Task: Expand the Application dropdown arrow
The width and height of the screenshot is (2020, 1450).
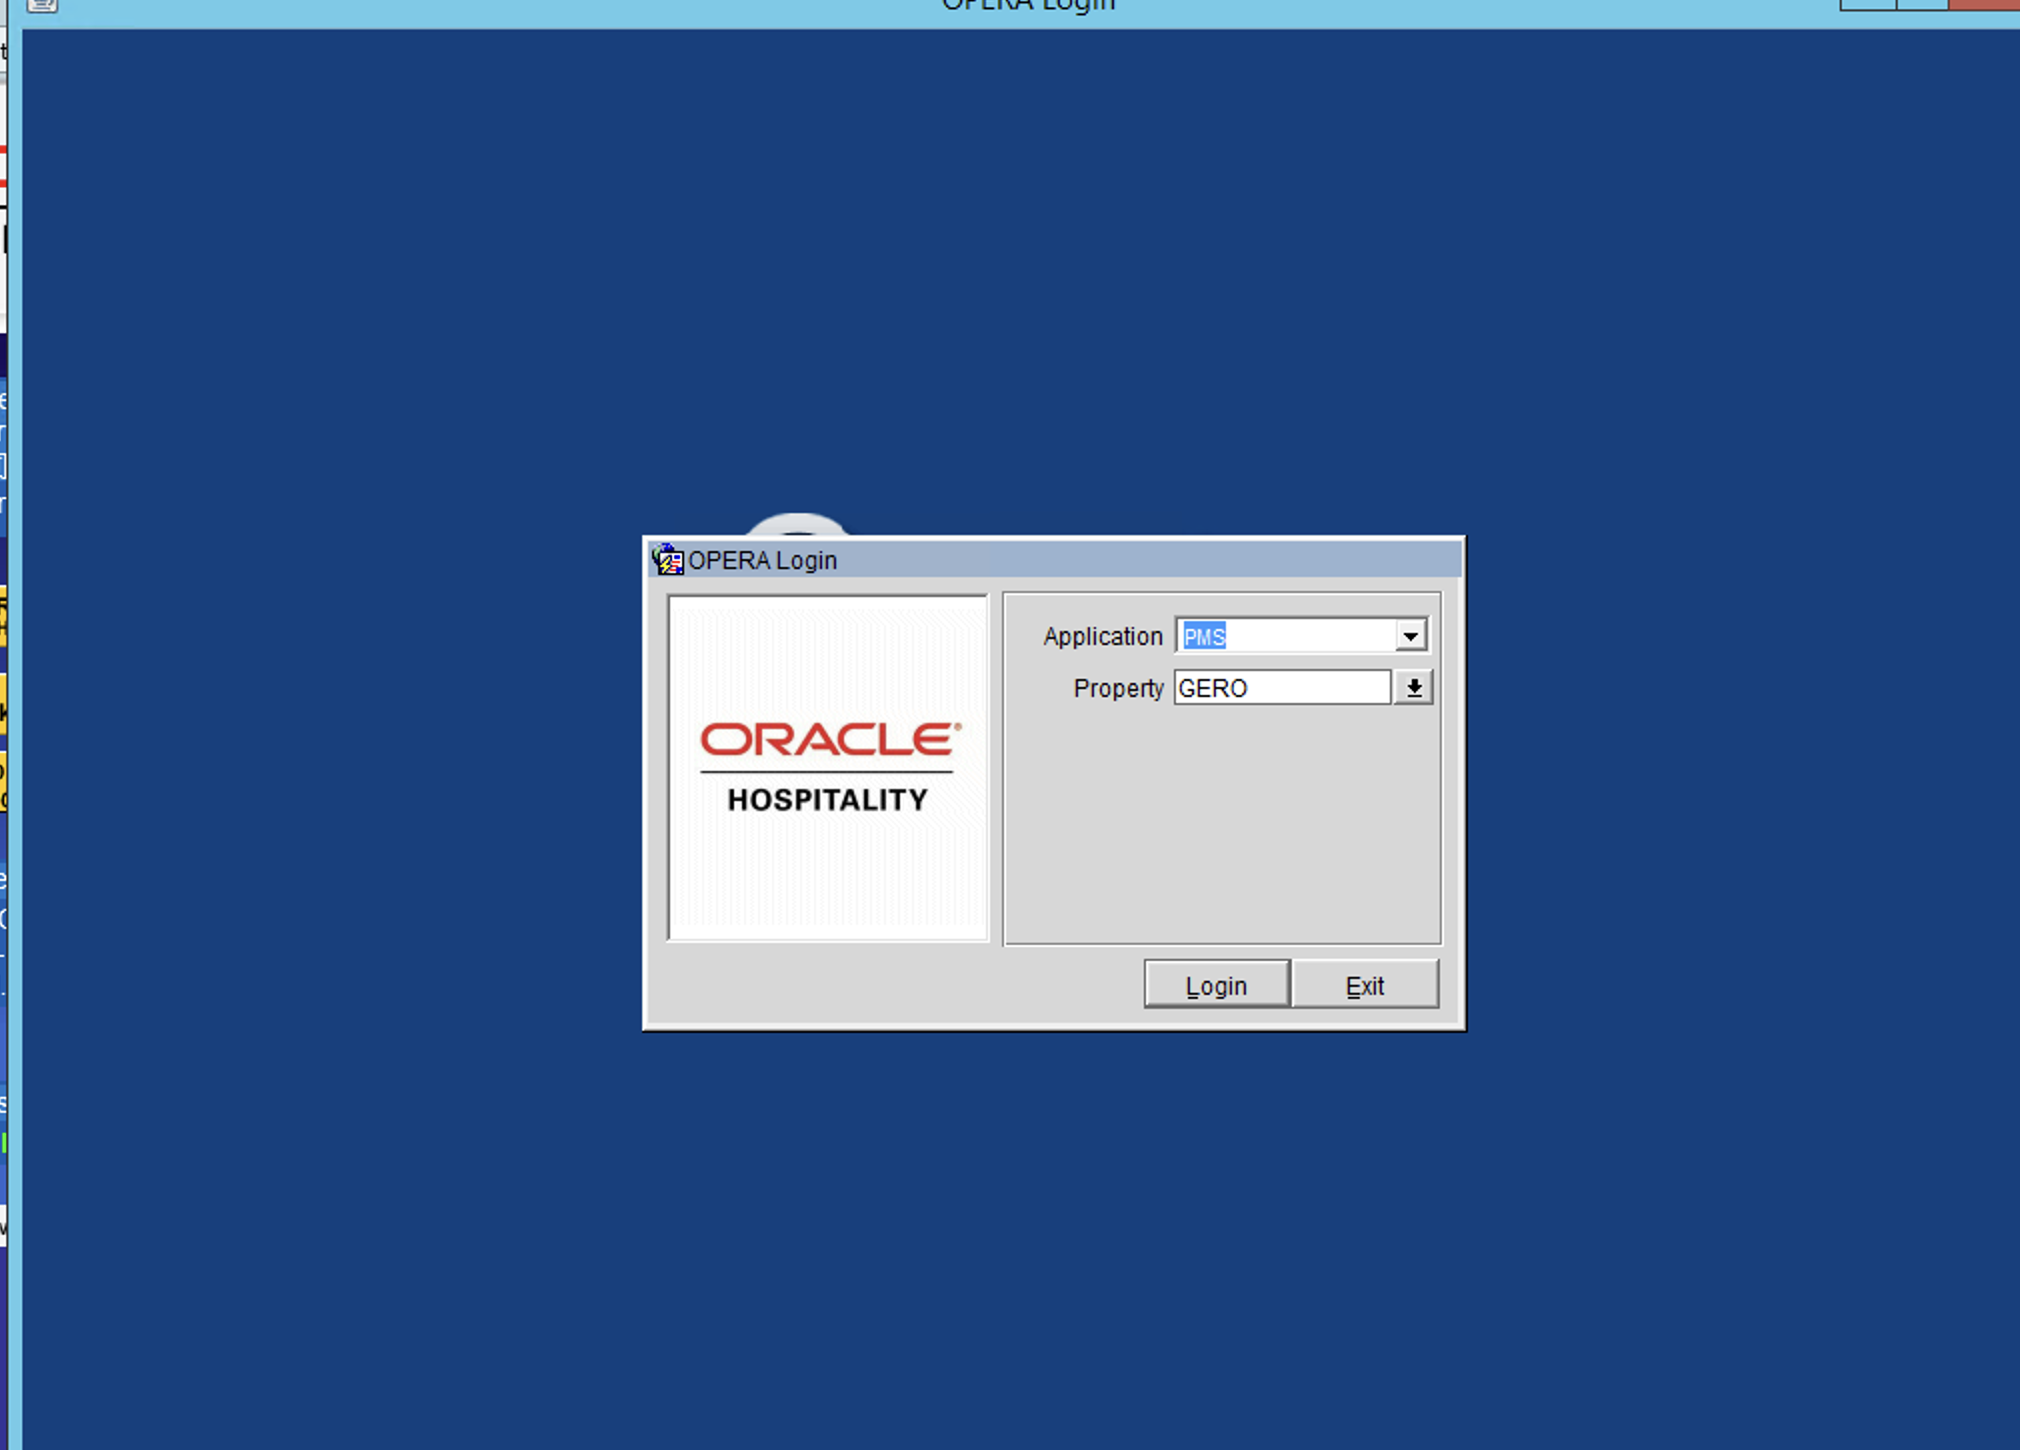Action: (x=1410, y=636)
